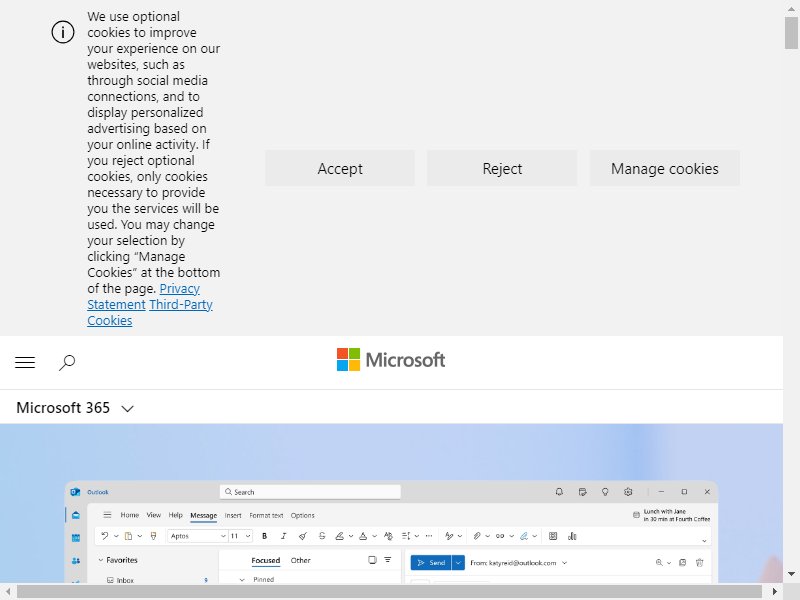The image size is (800, 600).
Task: Click the undo icon in Outlook ribbon
Action: (x=105, y=536)
